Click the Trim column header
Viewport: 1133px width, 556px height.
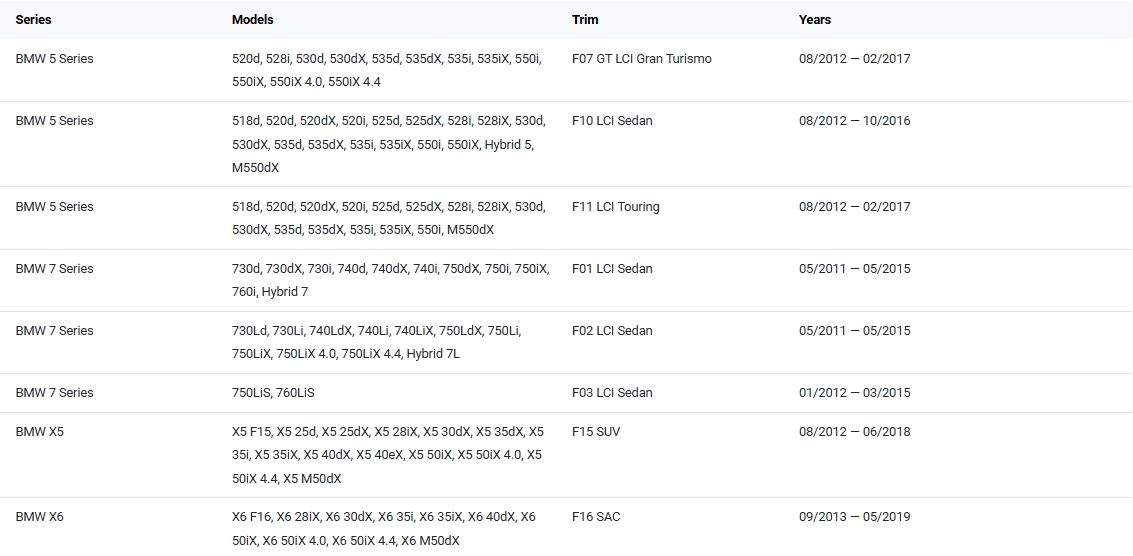click(x=584, y=19)
